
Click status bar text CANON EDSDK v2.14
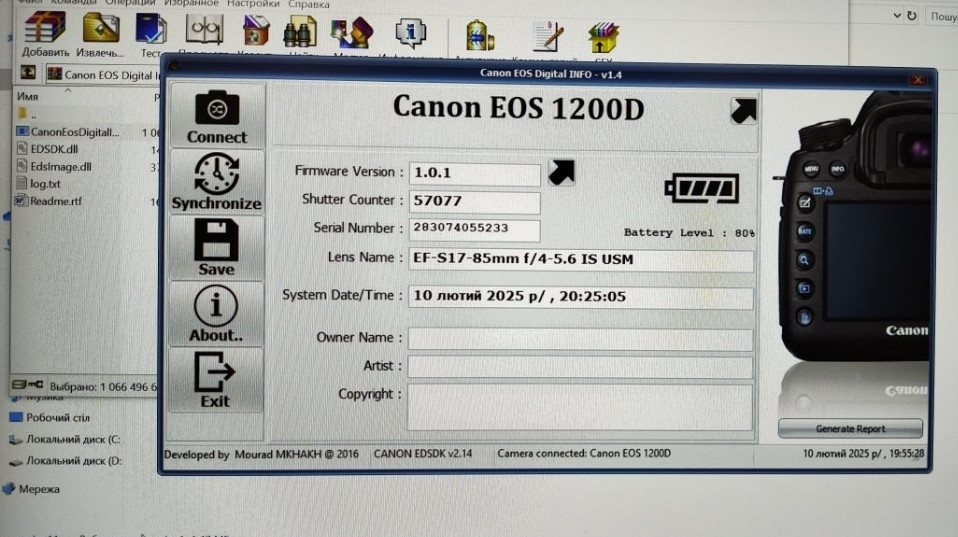pos(423,454)
